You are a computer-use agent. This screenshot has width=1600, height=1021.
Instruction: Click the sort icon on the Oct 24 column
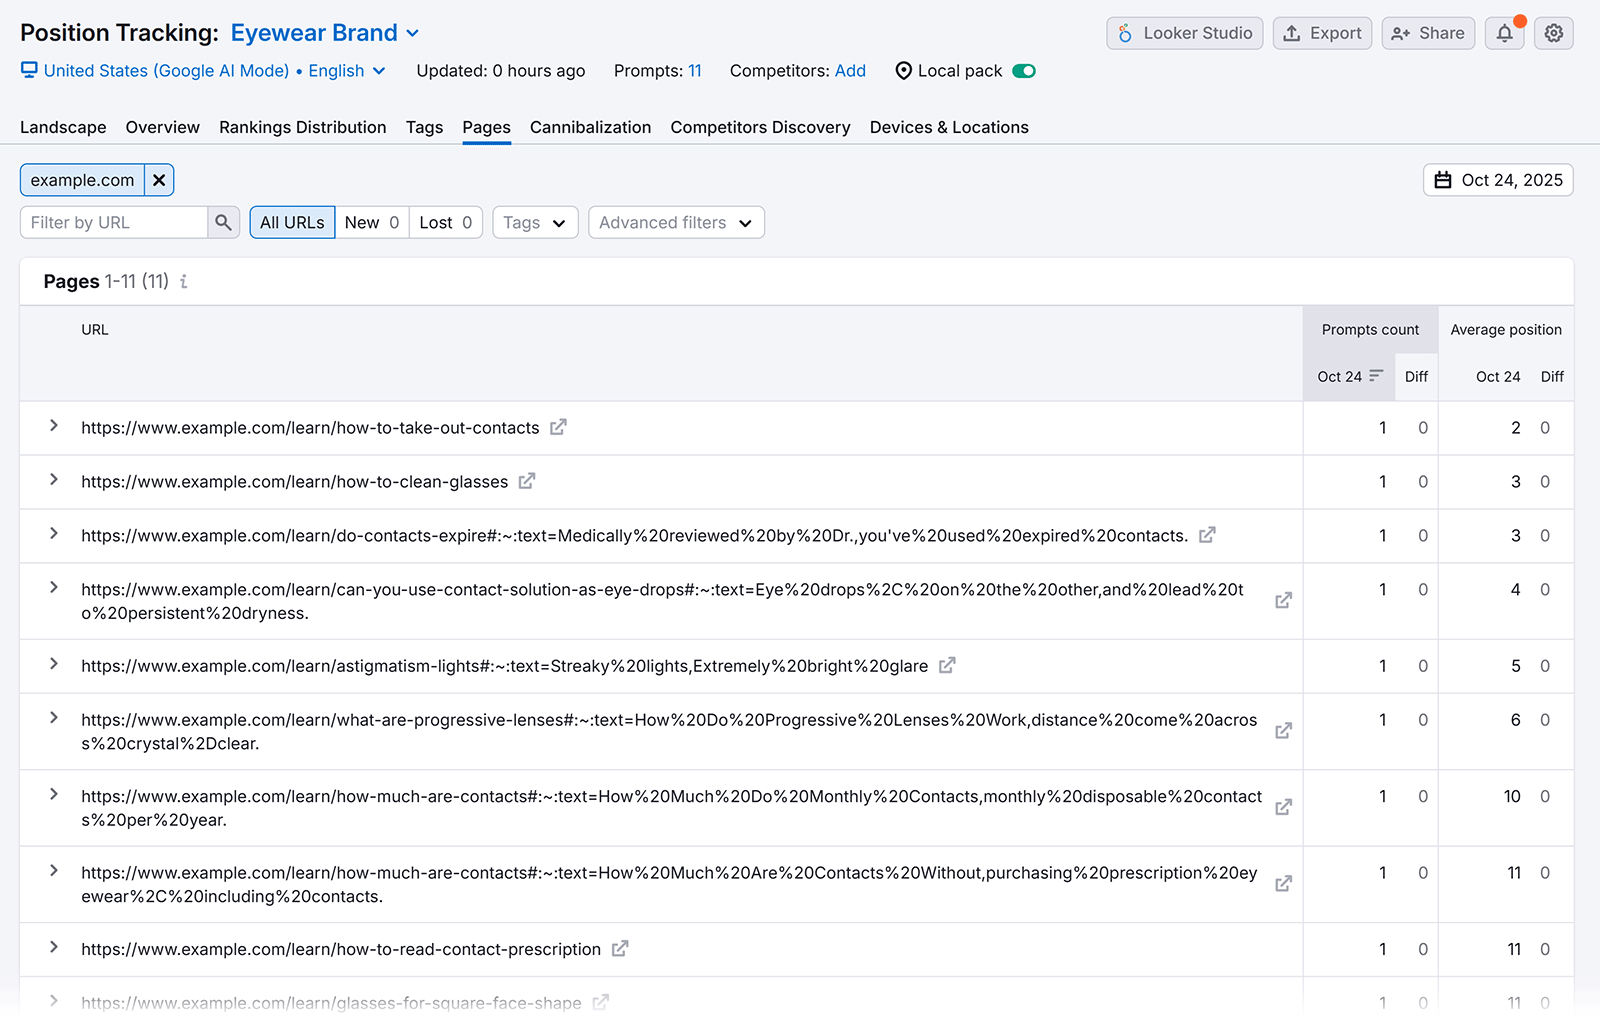coord(1376,377)
